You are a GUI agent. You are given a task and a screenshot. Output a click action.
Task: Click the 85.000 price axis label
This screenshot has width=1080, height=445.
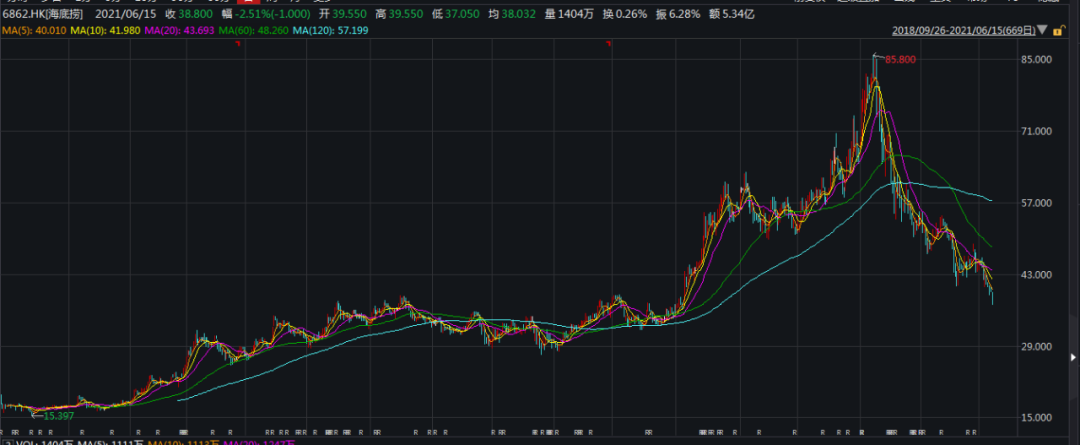1039,60
